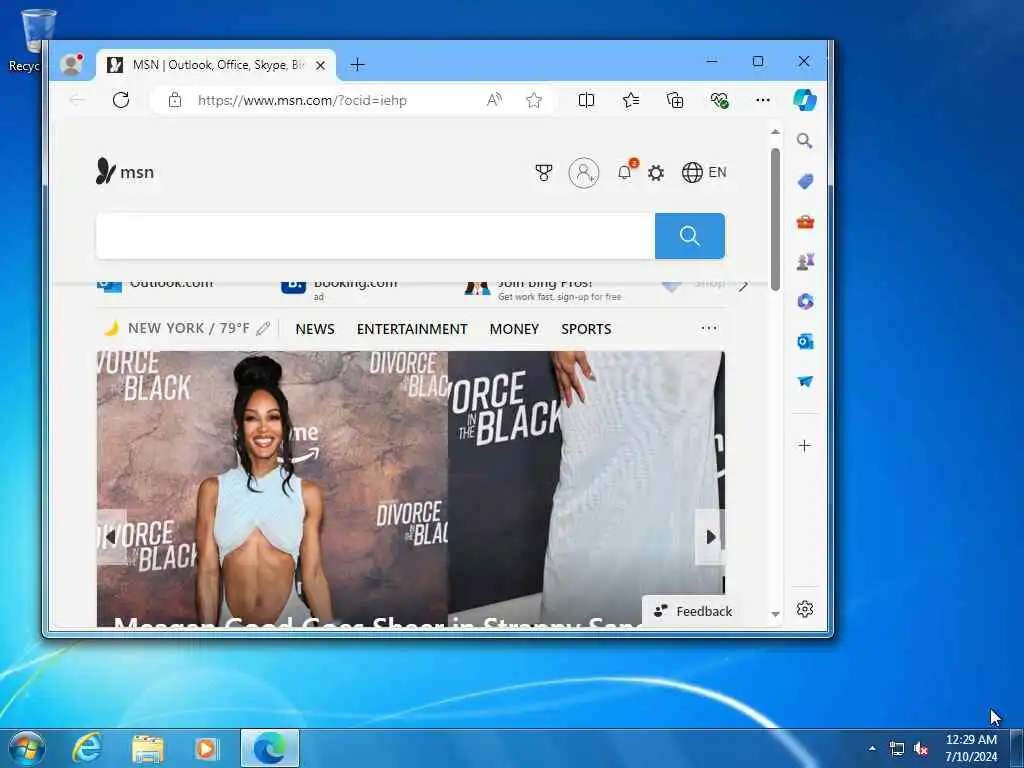Open sidebar Outlook icon

pyautogui.click(x=805, y=342)
